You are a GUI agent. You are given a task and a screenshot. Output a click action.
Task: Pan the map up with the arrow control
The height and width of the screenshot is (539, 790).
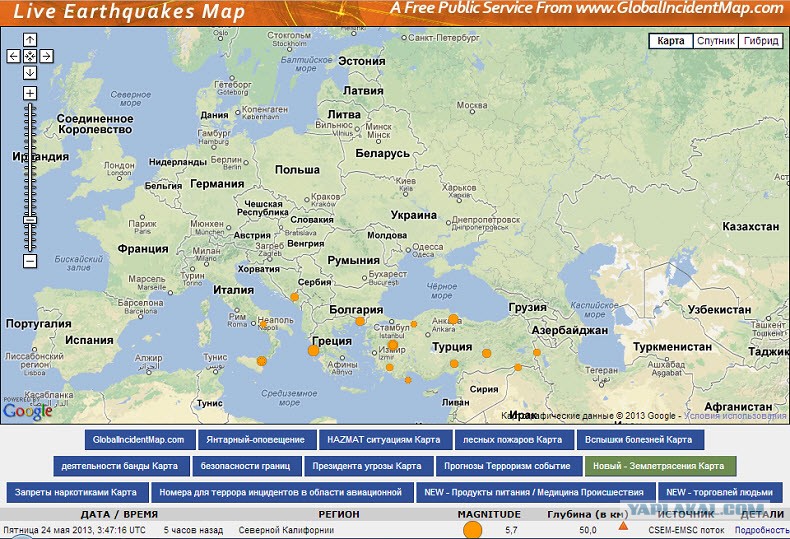point(30,39)
